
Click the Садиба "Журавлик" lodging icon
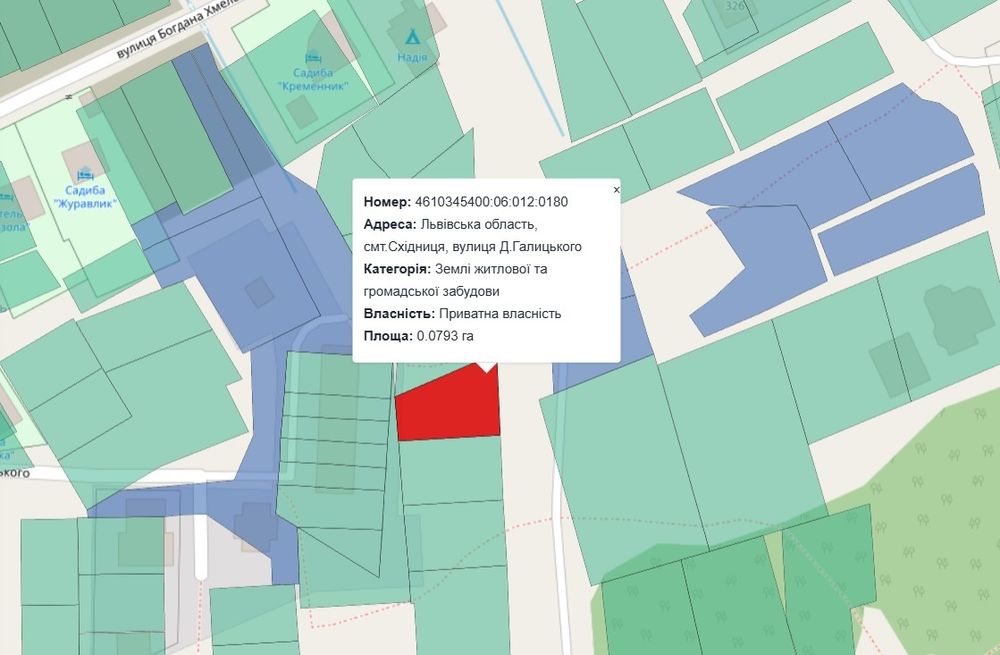pos(85,175)
